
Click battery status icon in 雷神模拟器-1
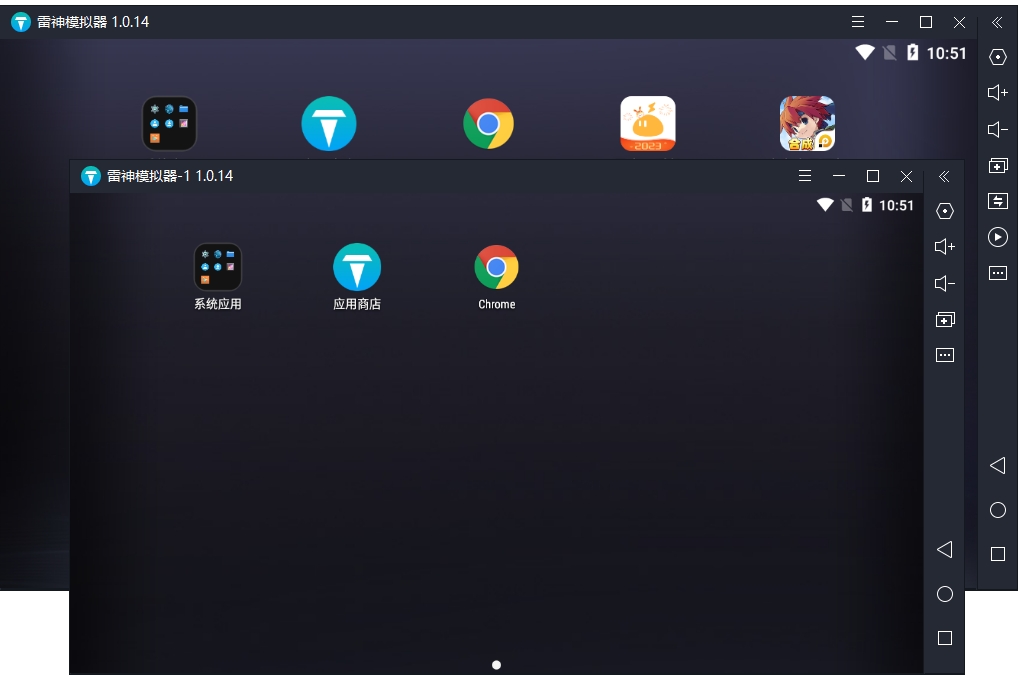coord(867,205)
